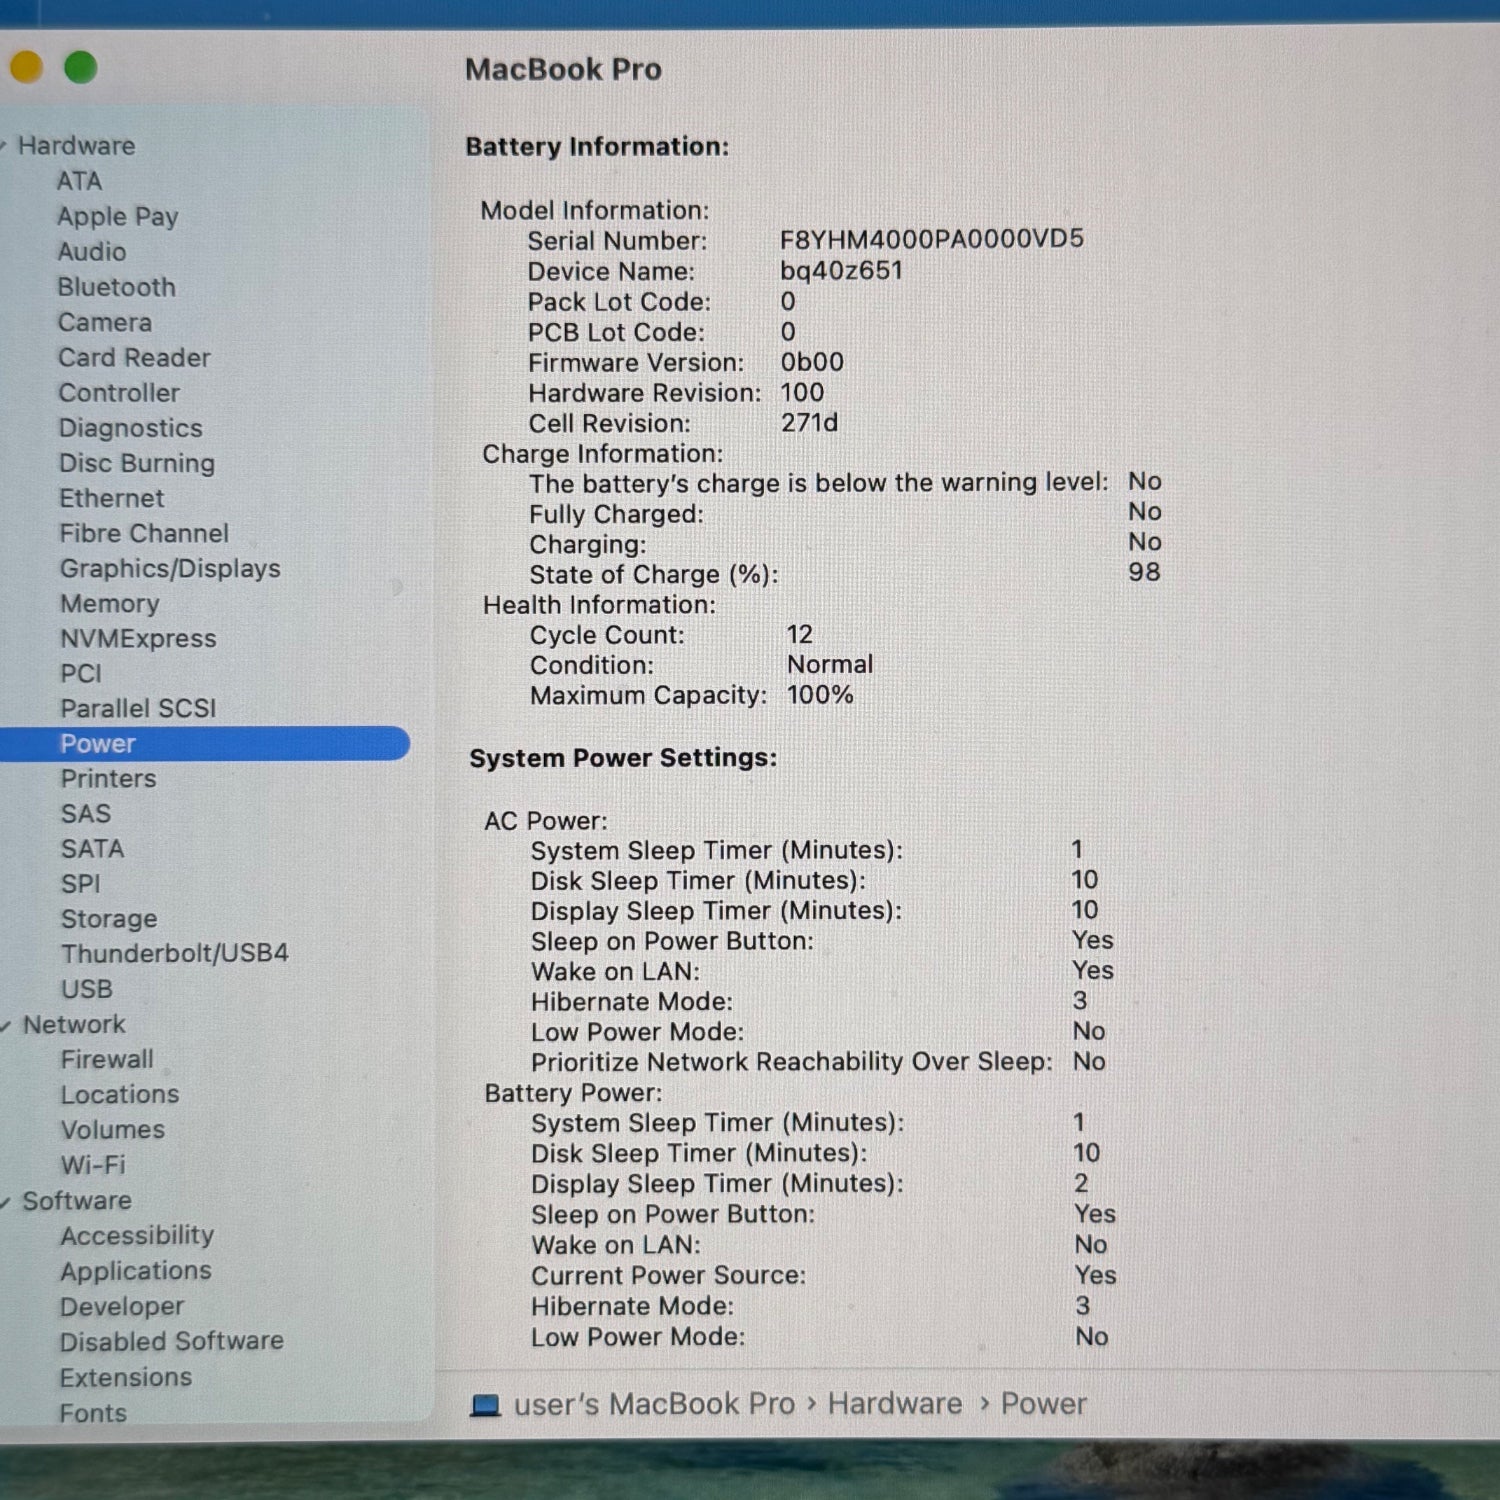
Task: Select the Software category label
Action: [77, 1201]
